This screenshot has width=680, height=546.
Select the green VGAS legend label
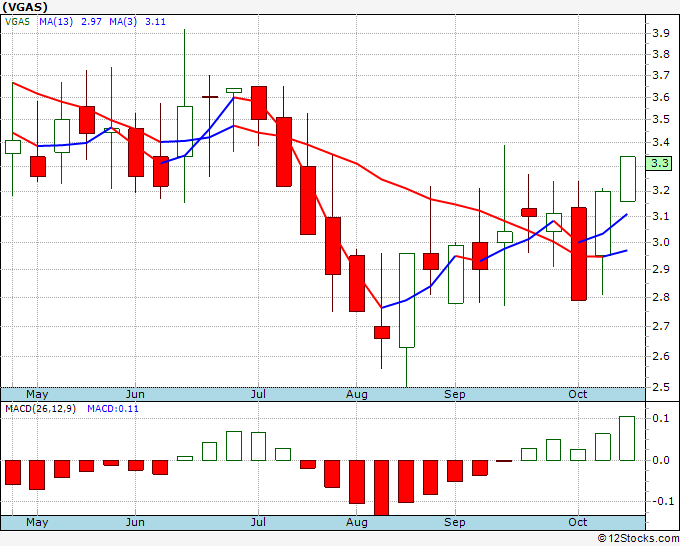point(17,22)
